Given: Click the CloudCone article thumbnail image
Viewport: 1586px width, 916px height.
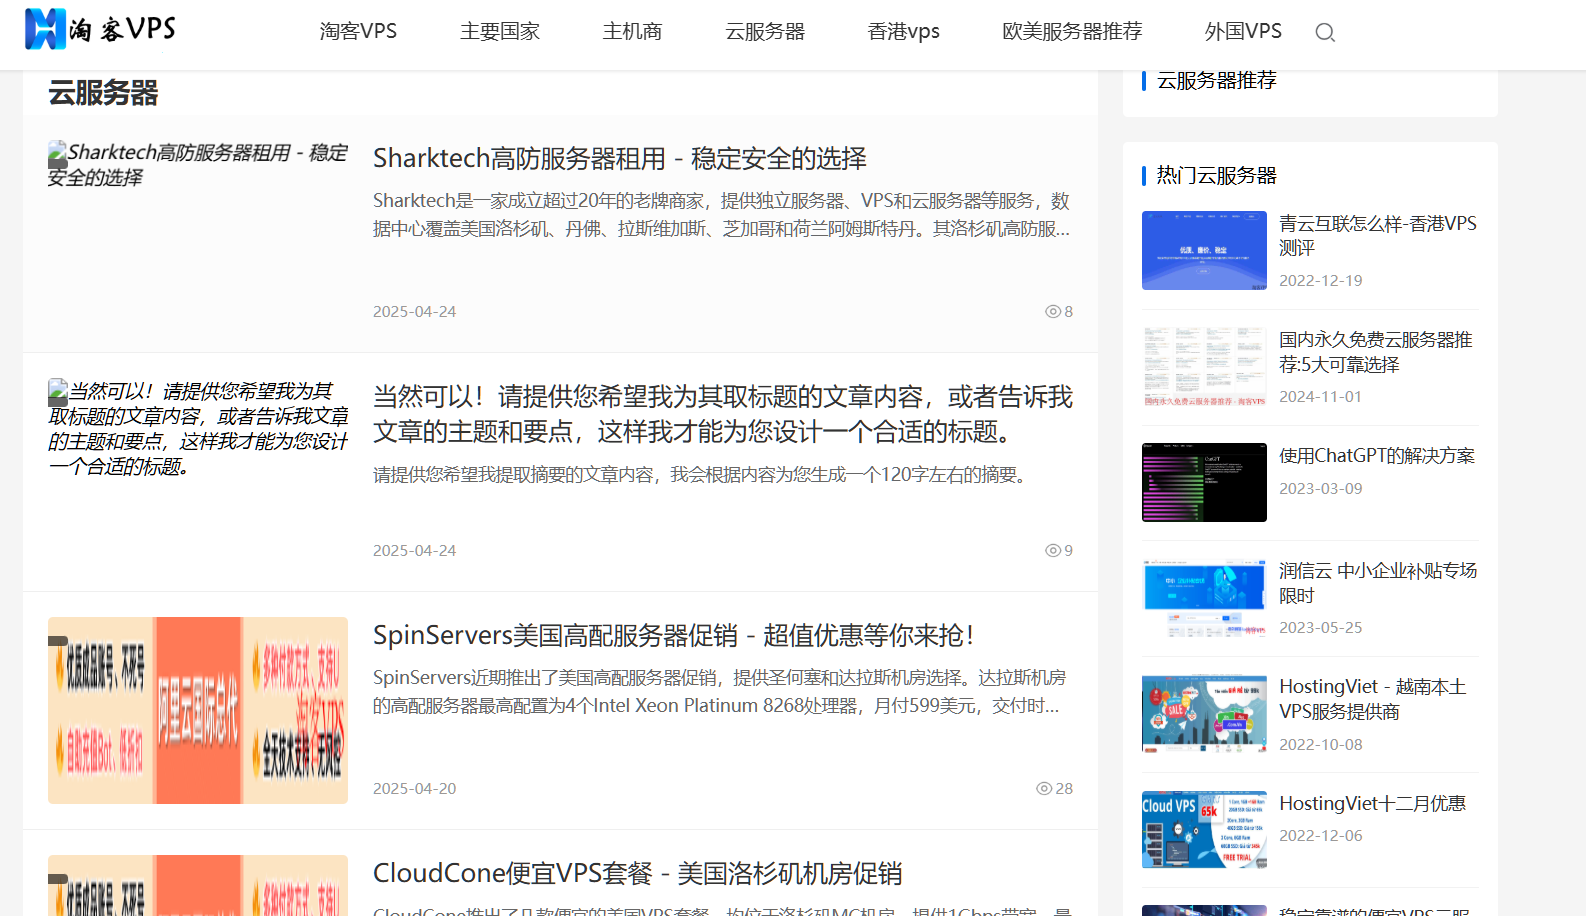Looking at the screenshot, I should 198,886.
